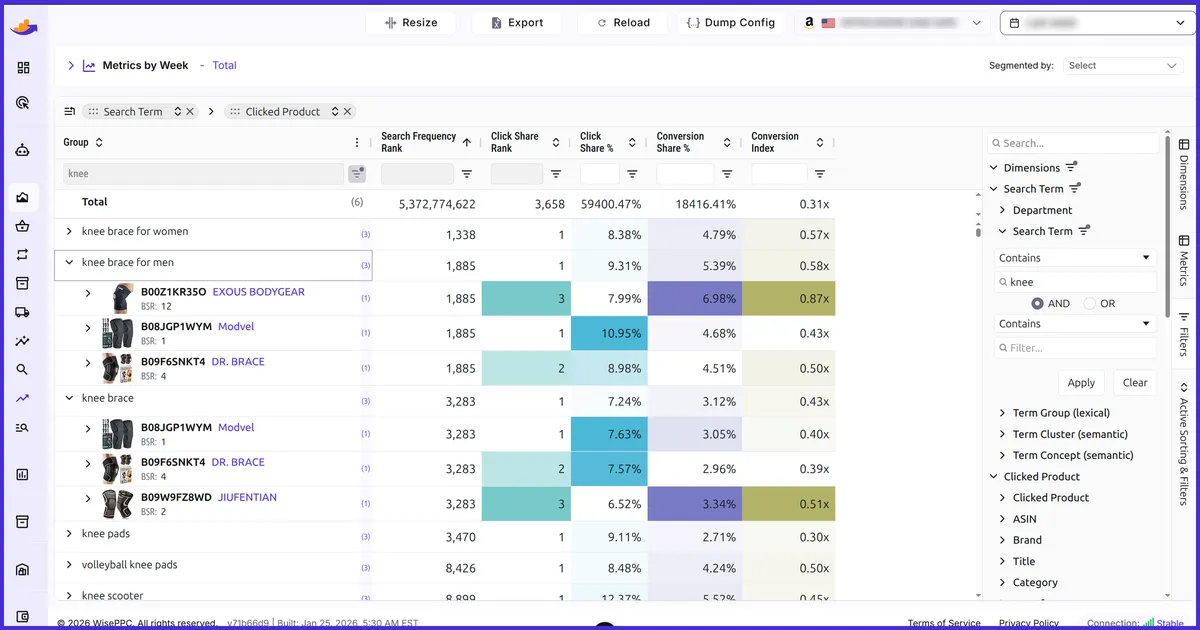Open Click Share Rank filter icon
The height and width of the screenshot is (630, 1200).
[556, 174]
